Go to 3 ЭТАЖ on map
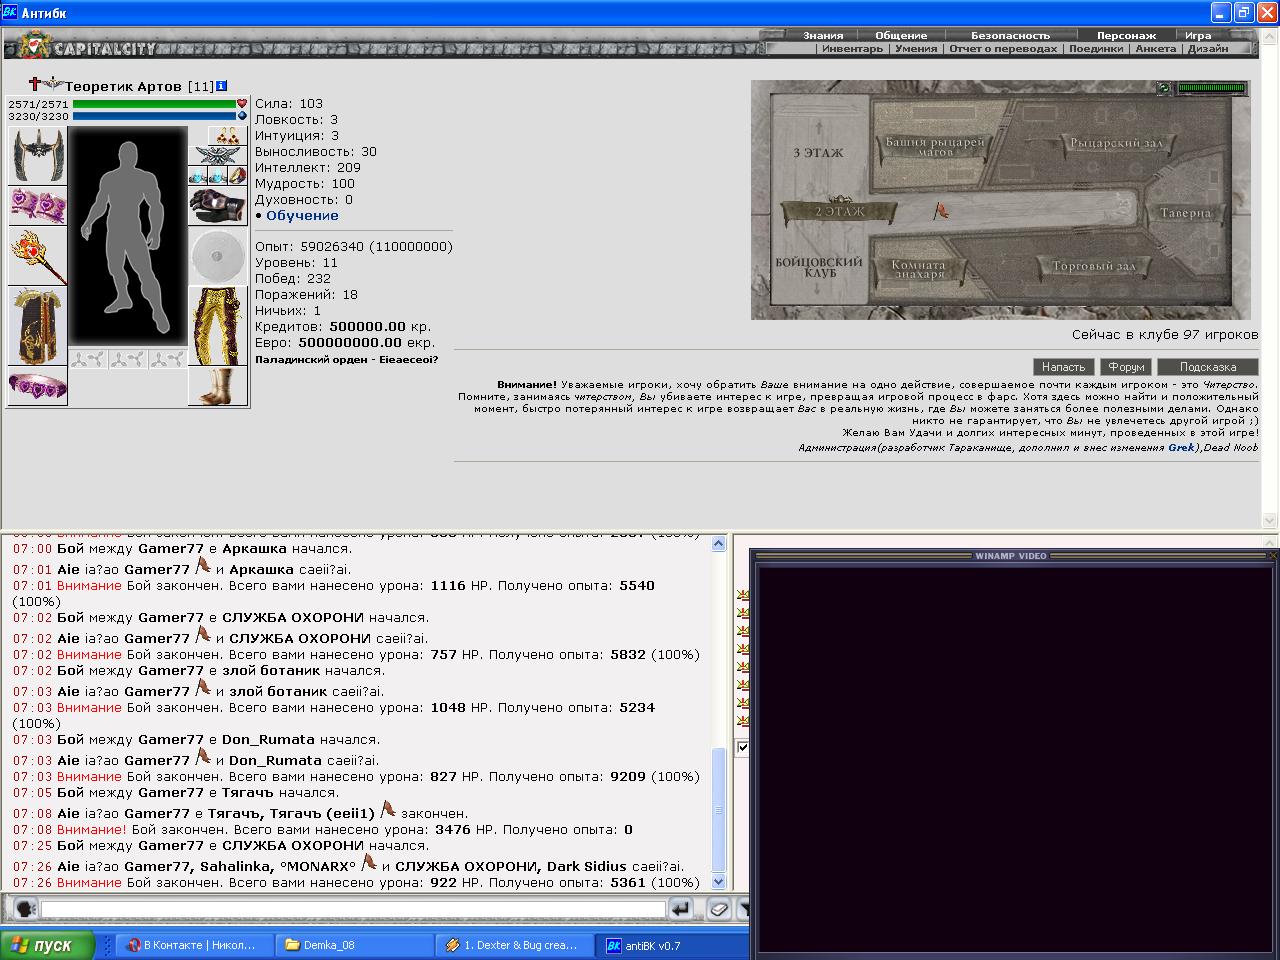The width and height of the screenshot is (1280, 960). (x=818, y=153)
